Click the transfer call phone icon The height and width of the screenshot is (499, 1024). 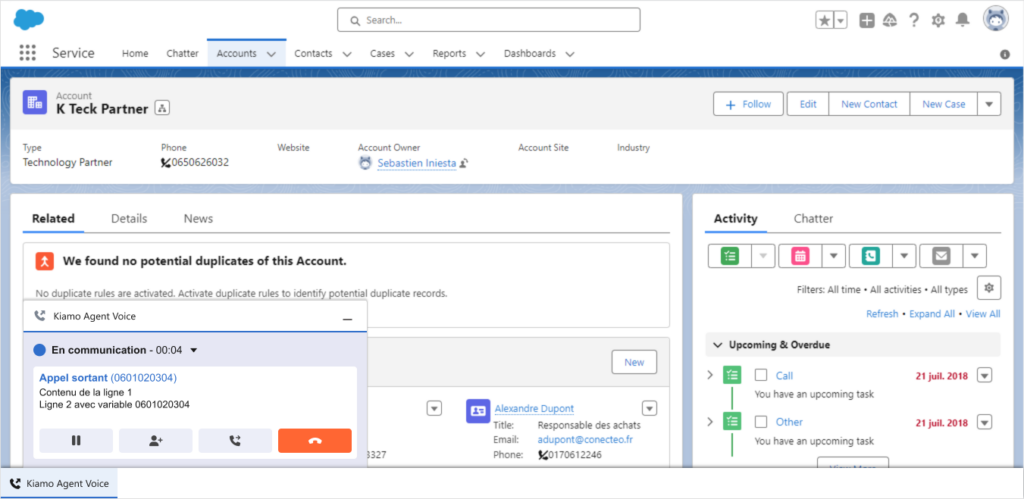[235, 441]
